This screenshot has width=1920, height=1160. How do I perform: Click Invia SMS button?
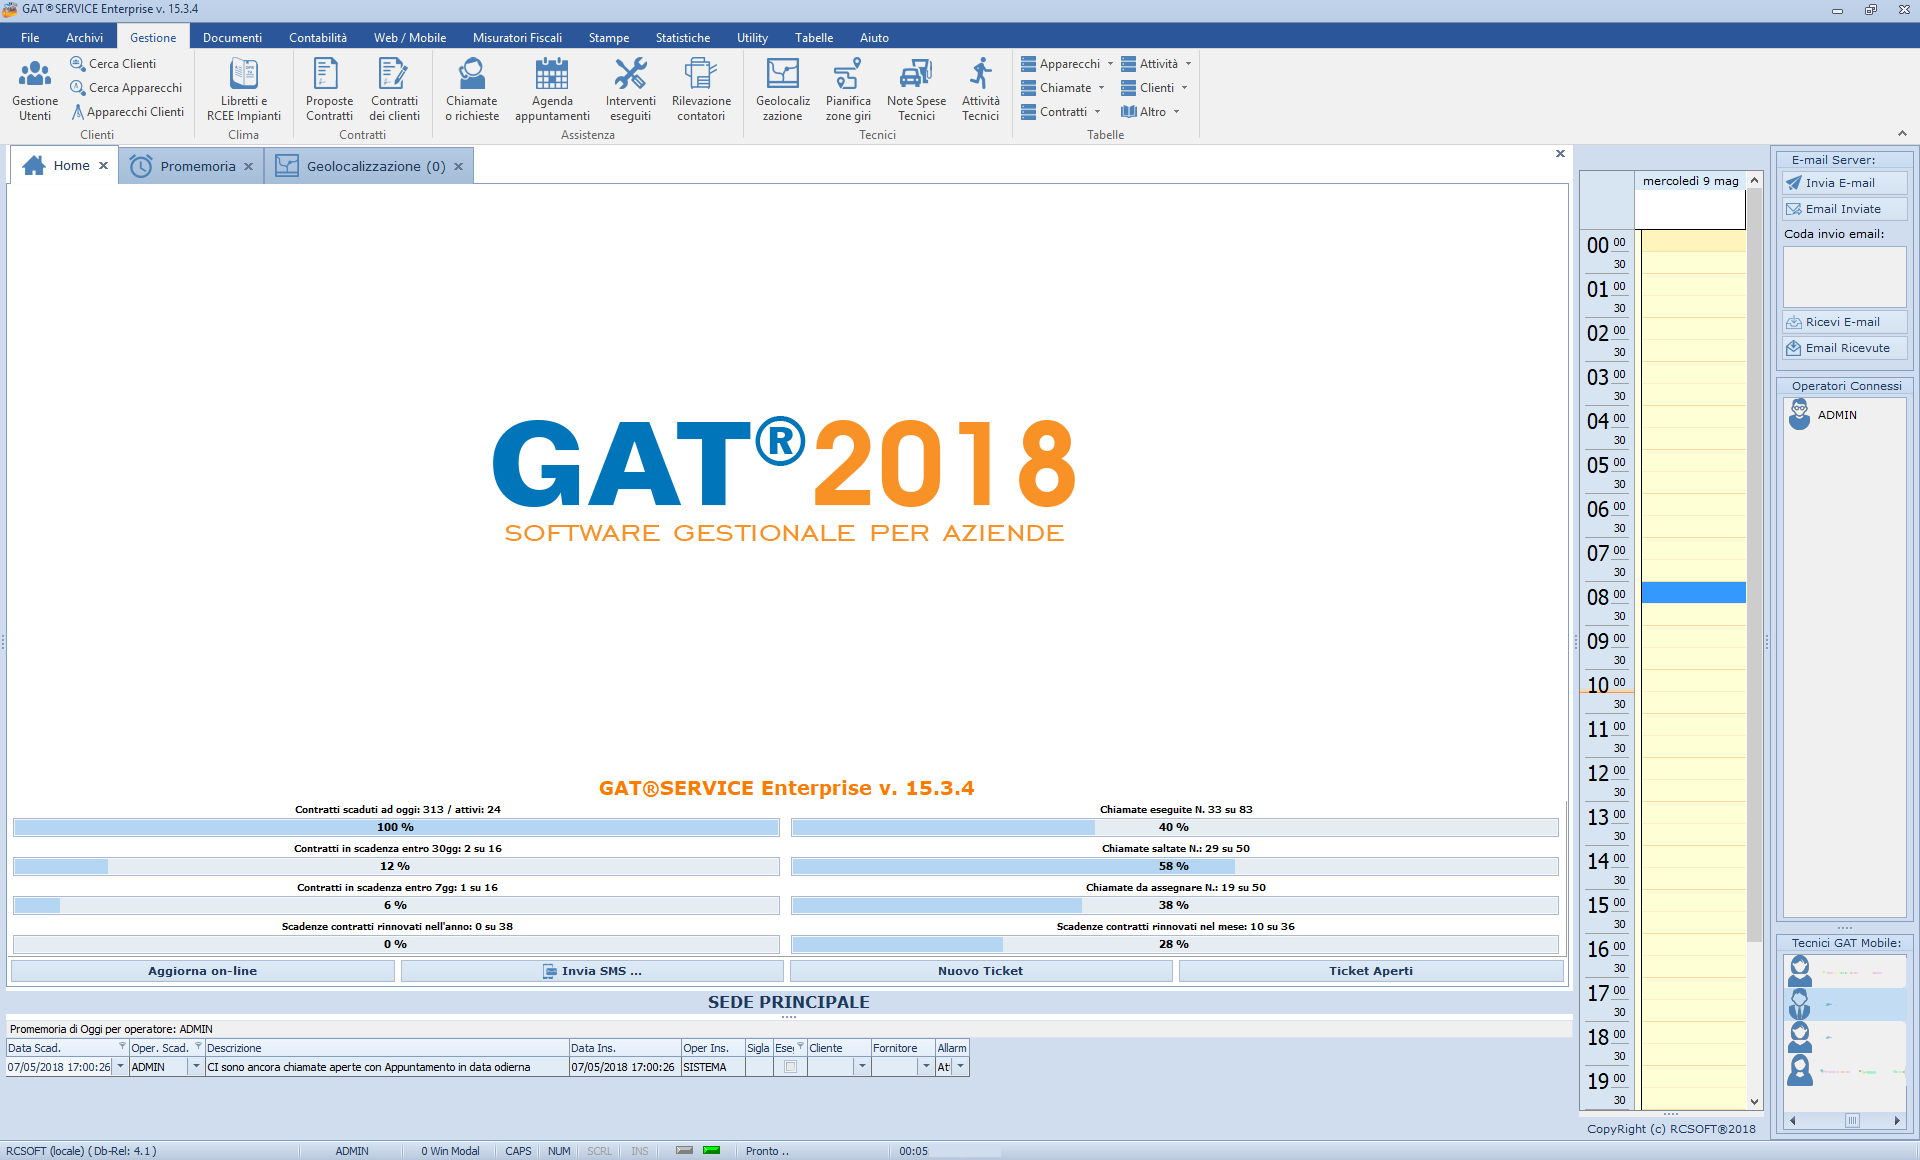[592, 971]
